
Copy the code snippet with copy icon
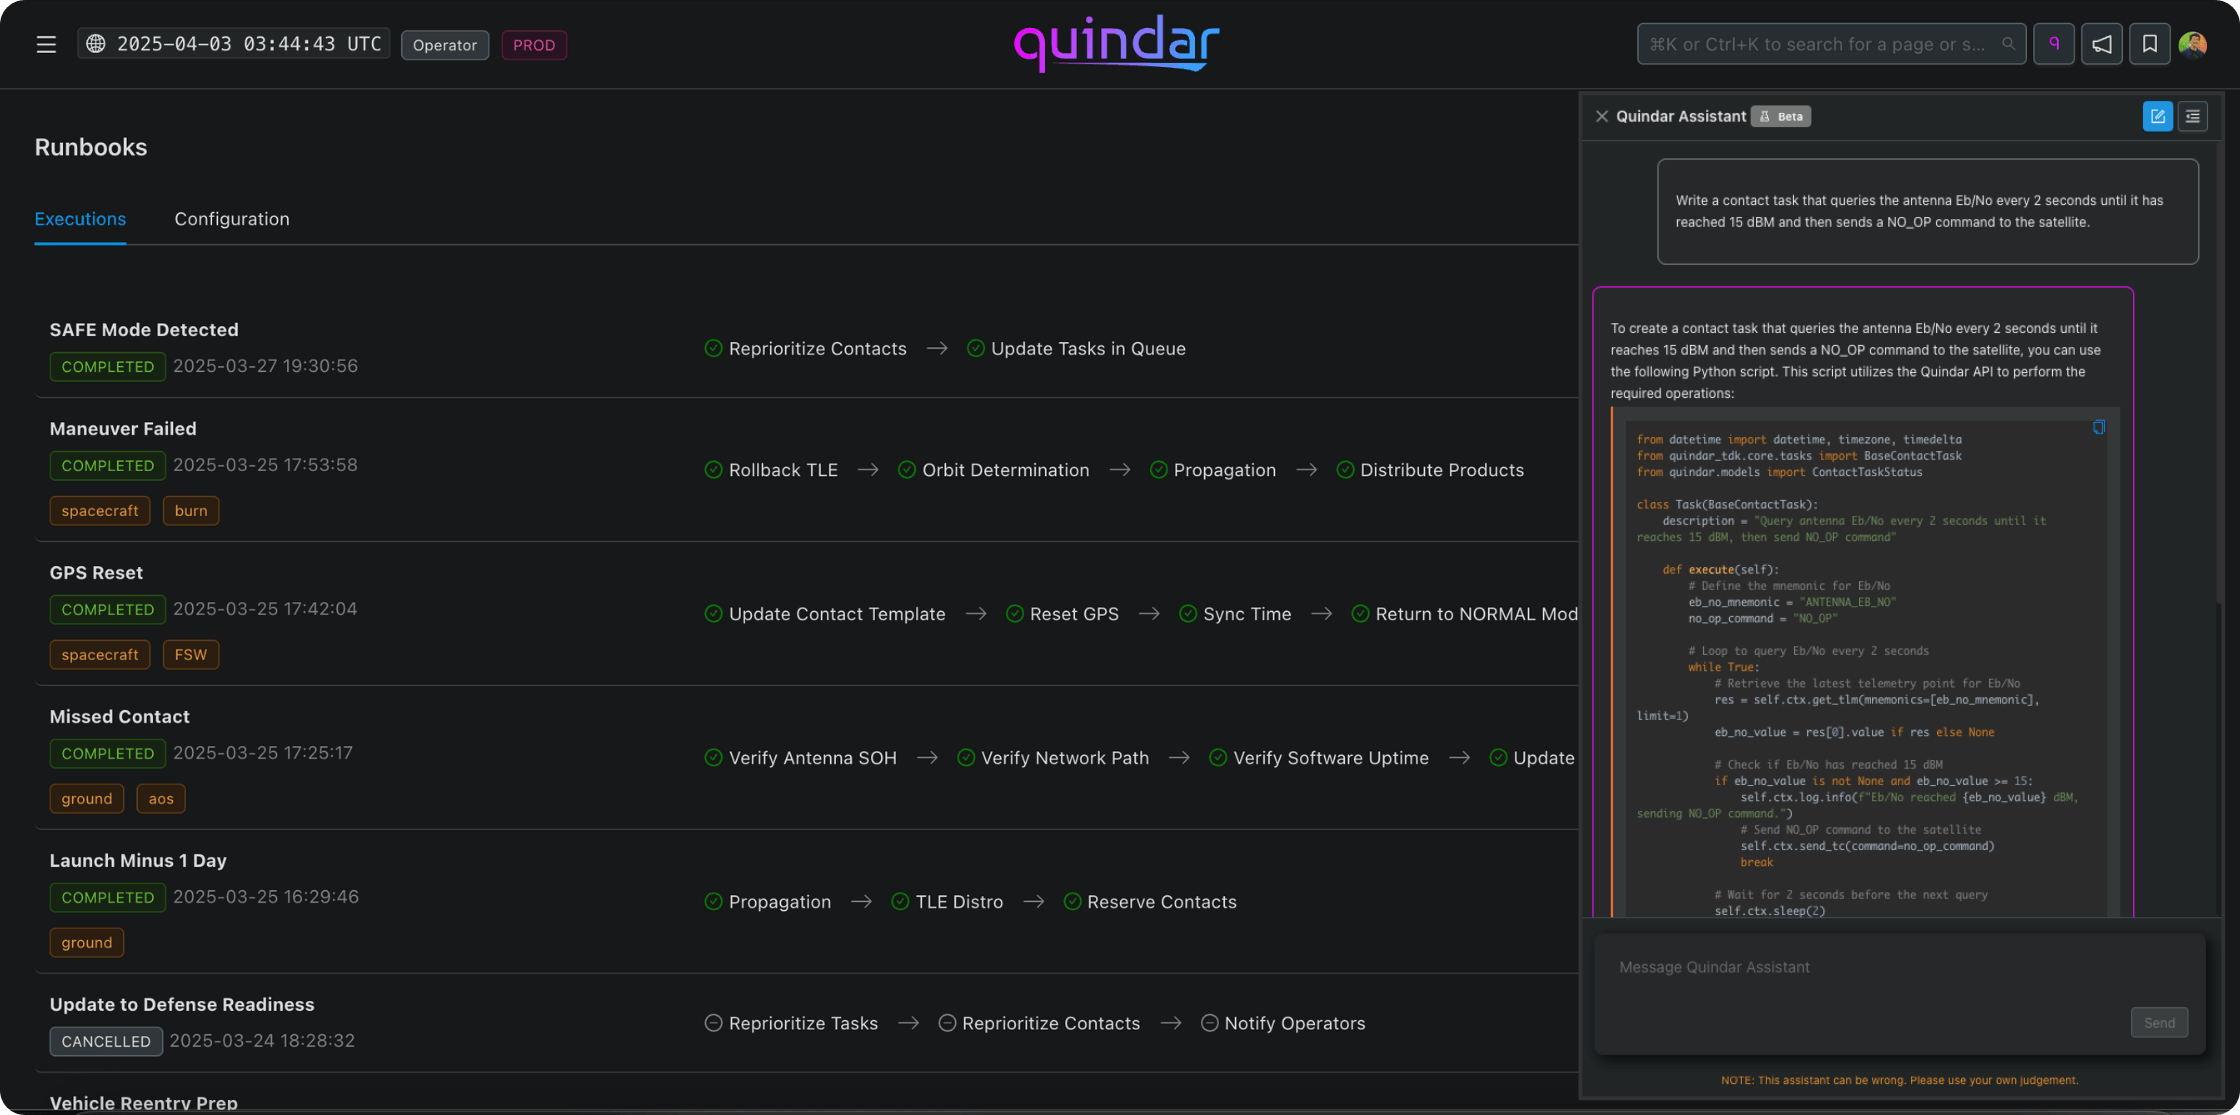coord(2099,427)
